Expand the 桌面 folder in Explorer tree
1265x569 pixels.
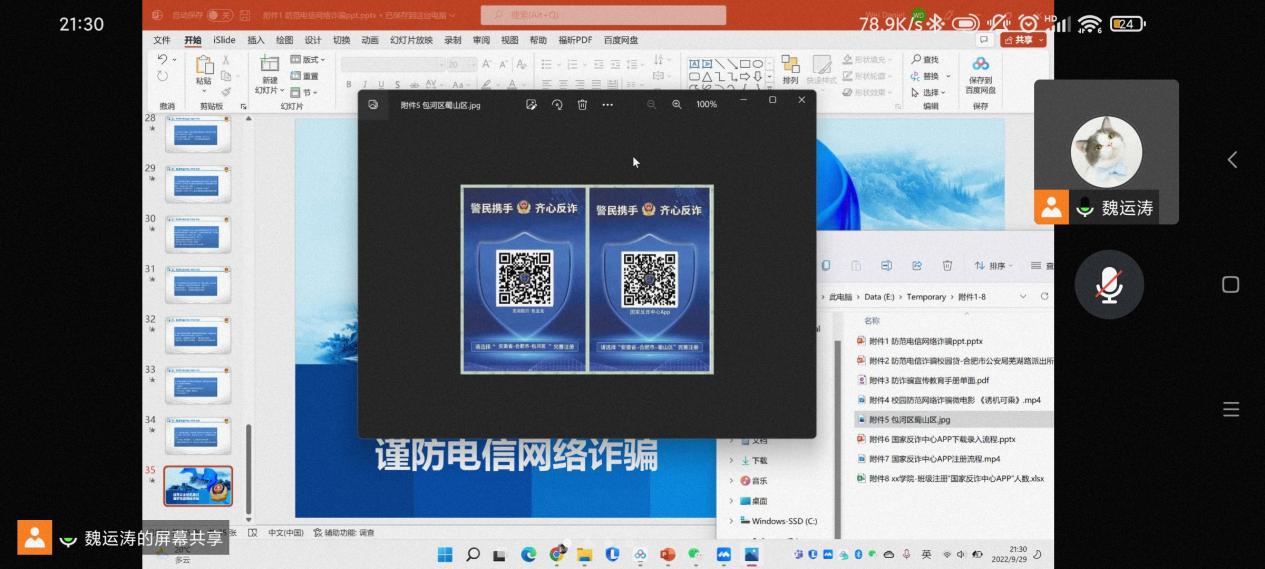point(731,501)
